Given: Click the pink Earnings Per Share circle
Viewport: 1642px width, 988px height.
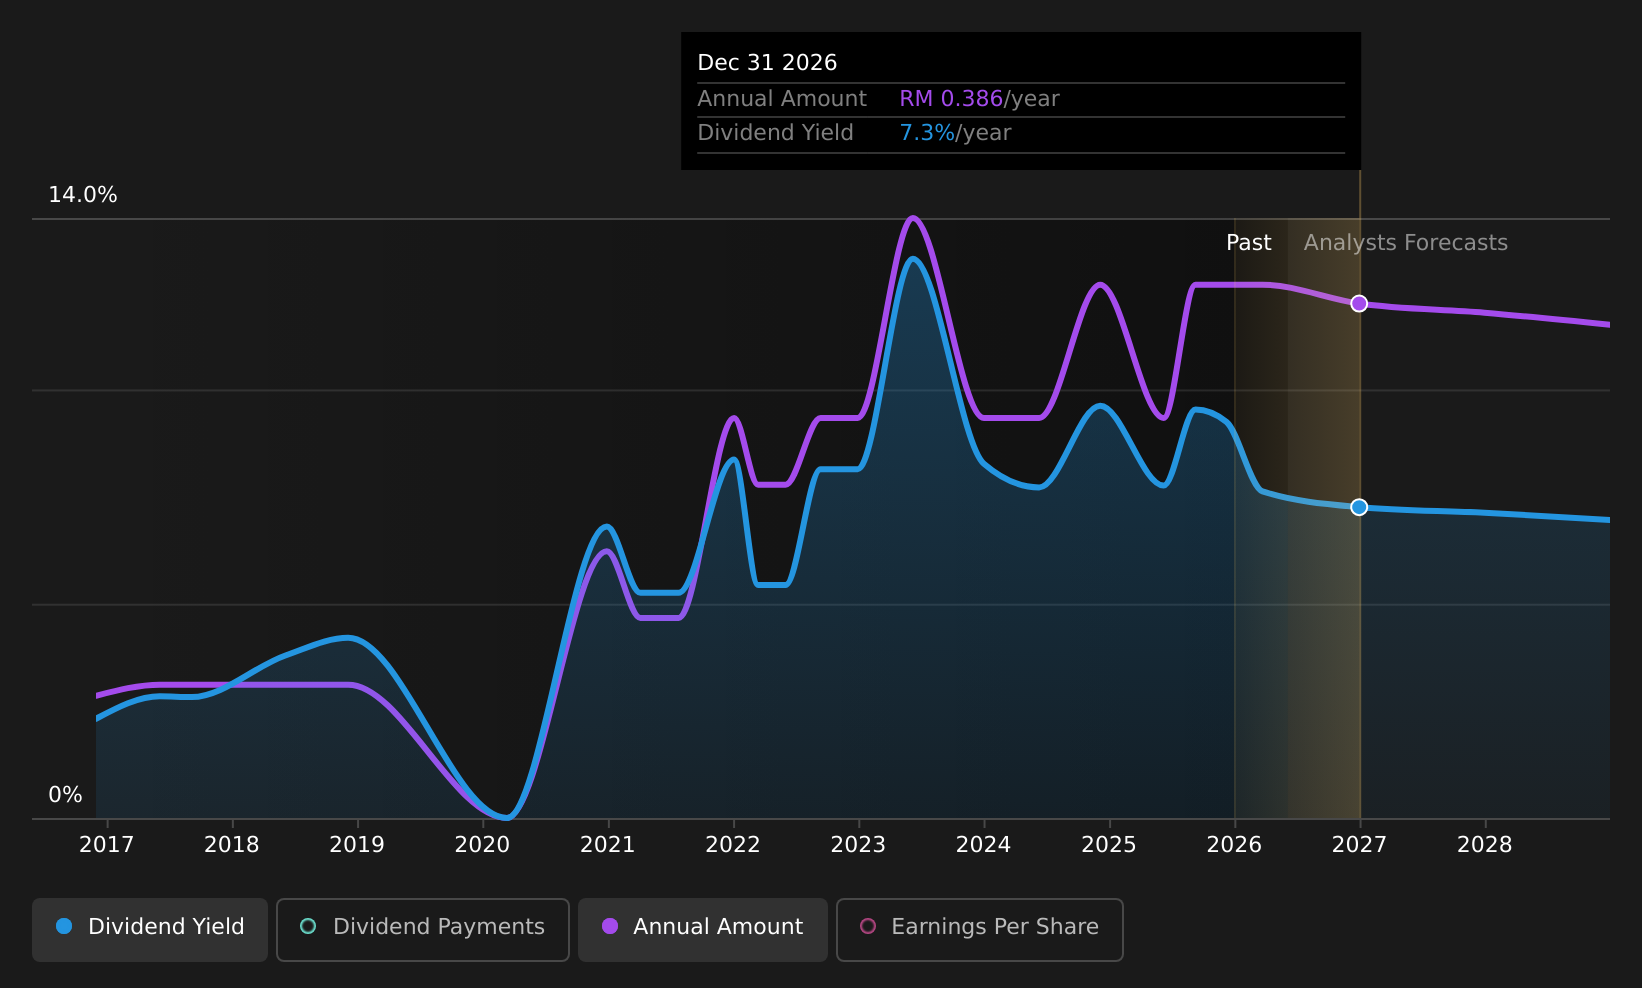Looking at the screenshot, I should (868, 926).
